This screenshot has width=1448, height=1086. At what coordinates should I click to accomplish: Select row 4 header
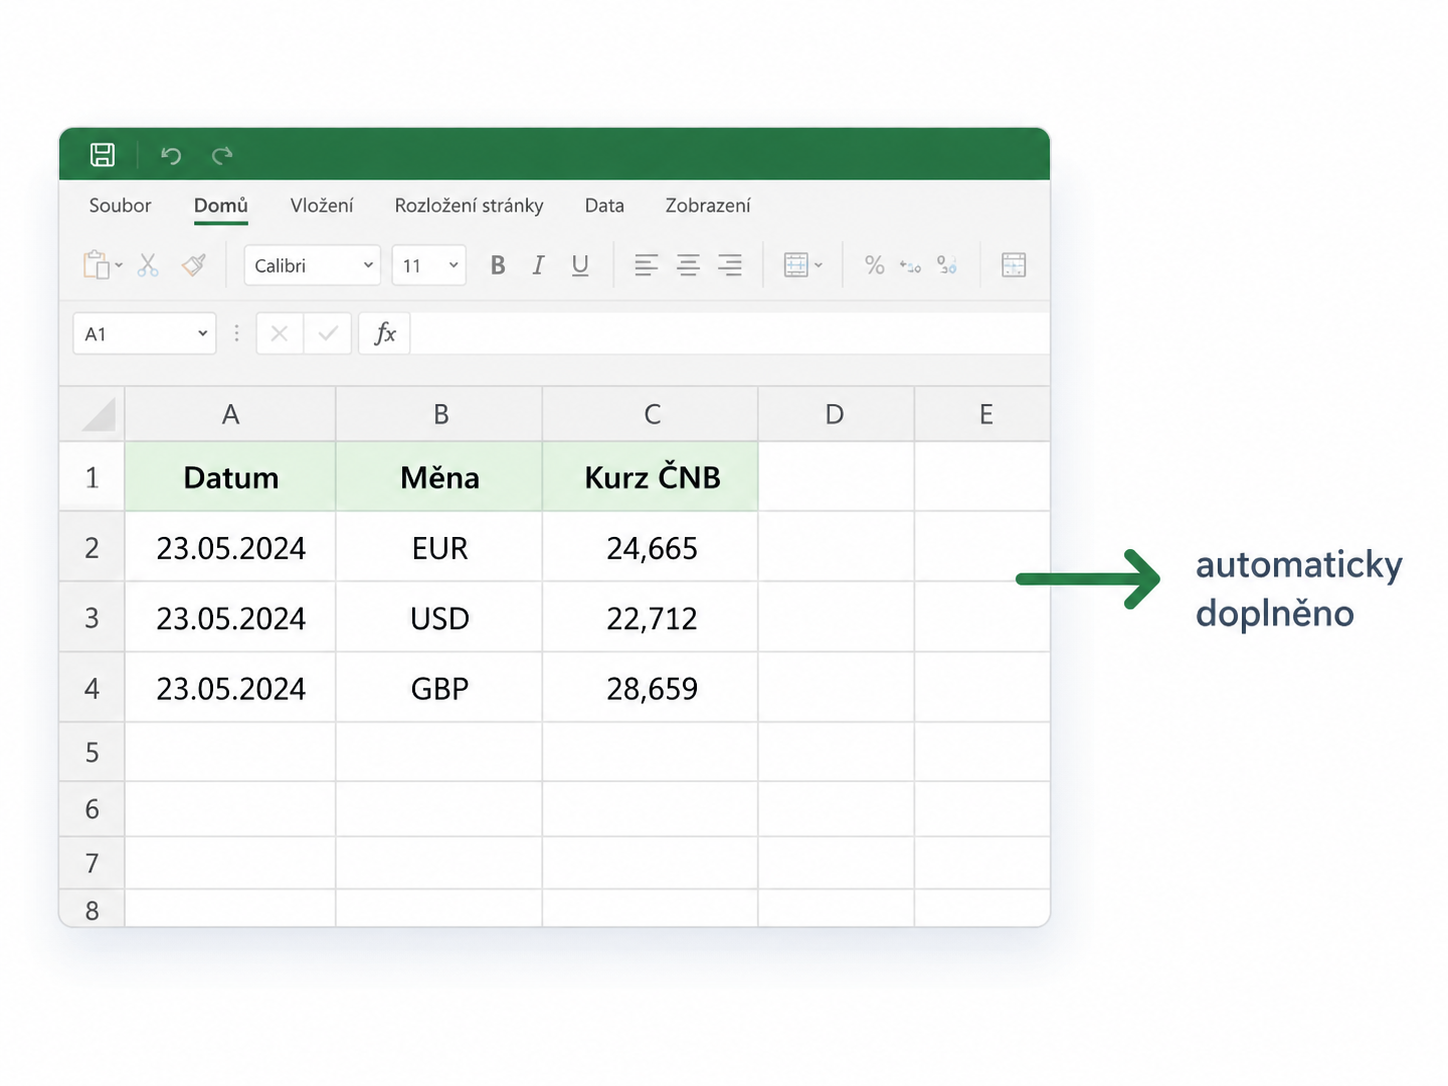pyautogui.click(x=92, y=688)
